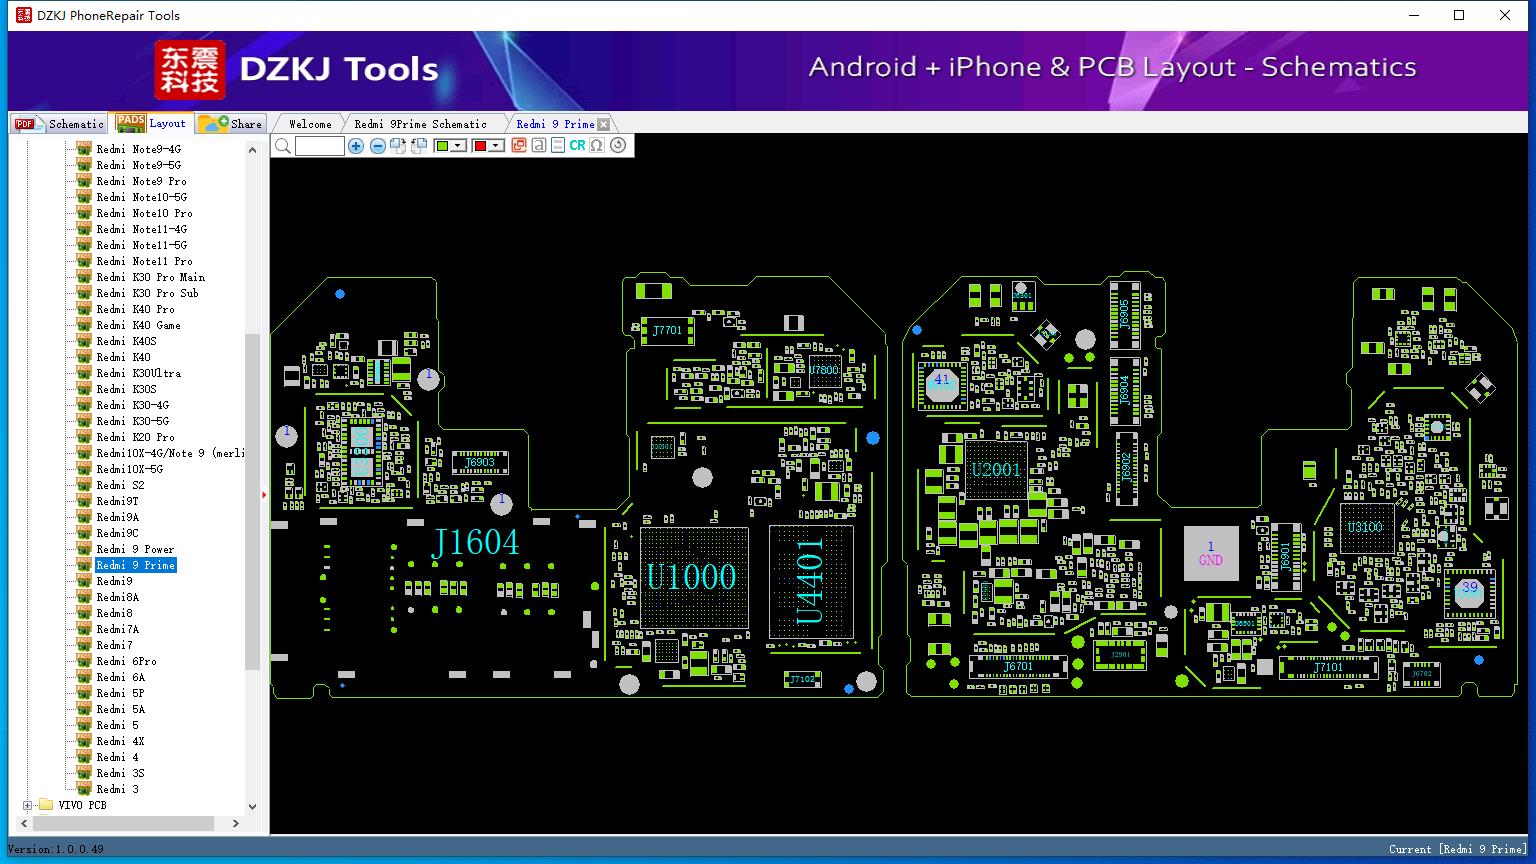
Task: Click the PCB icon beside Redmi K30S
Action: pyautogui.click(x=84, y=389)
